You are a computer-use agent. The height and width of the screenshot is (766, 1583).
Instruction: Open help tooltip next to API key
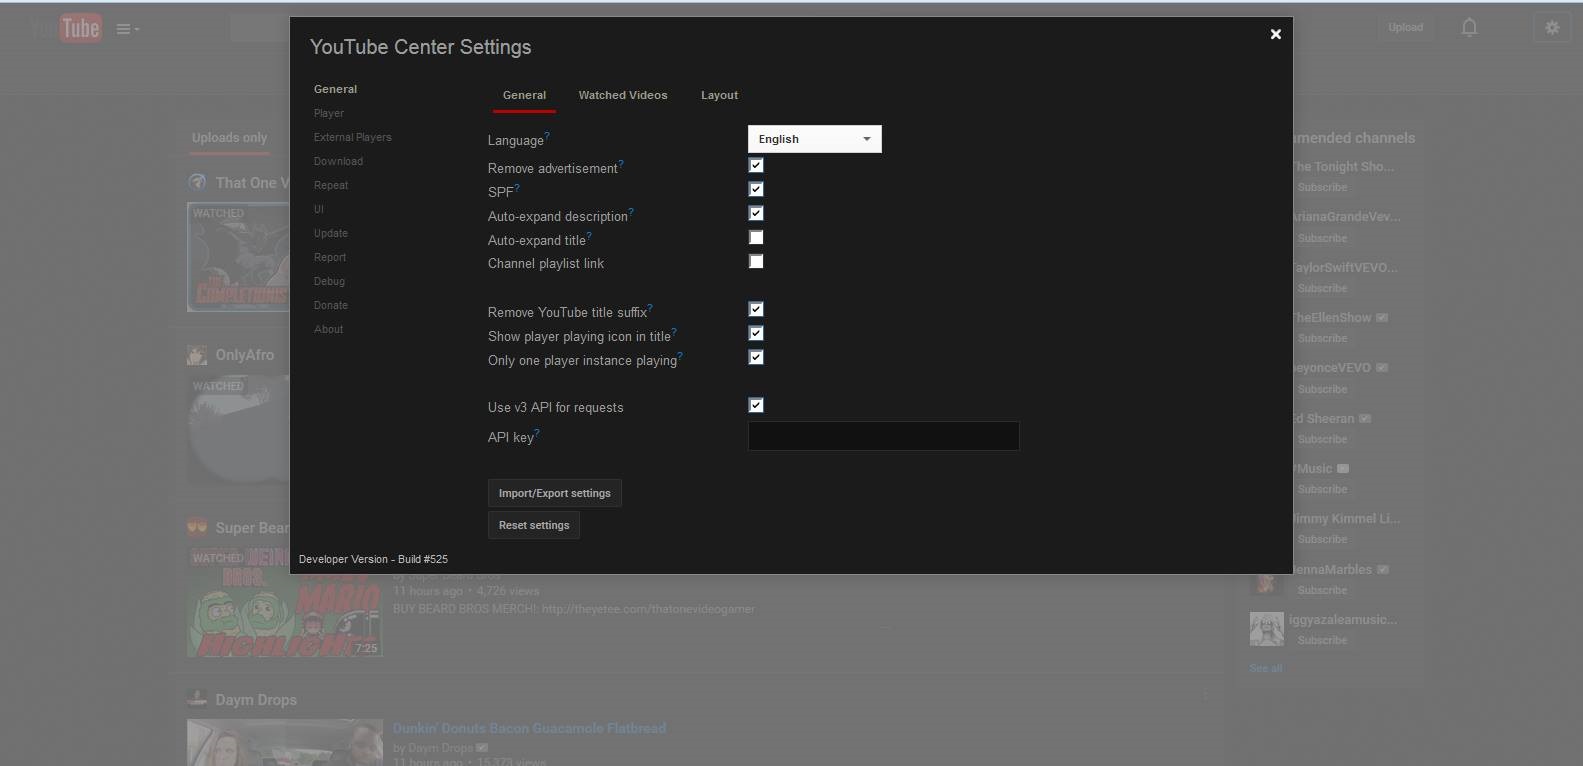pos(537,432)
